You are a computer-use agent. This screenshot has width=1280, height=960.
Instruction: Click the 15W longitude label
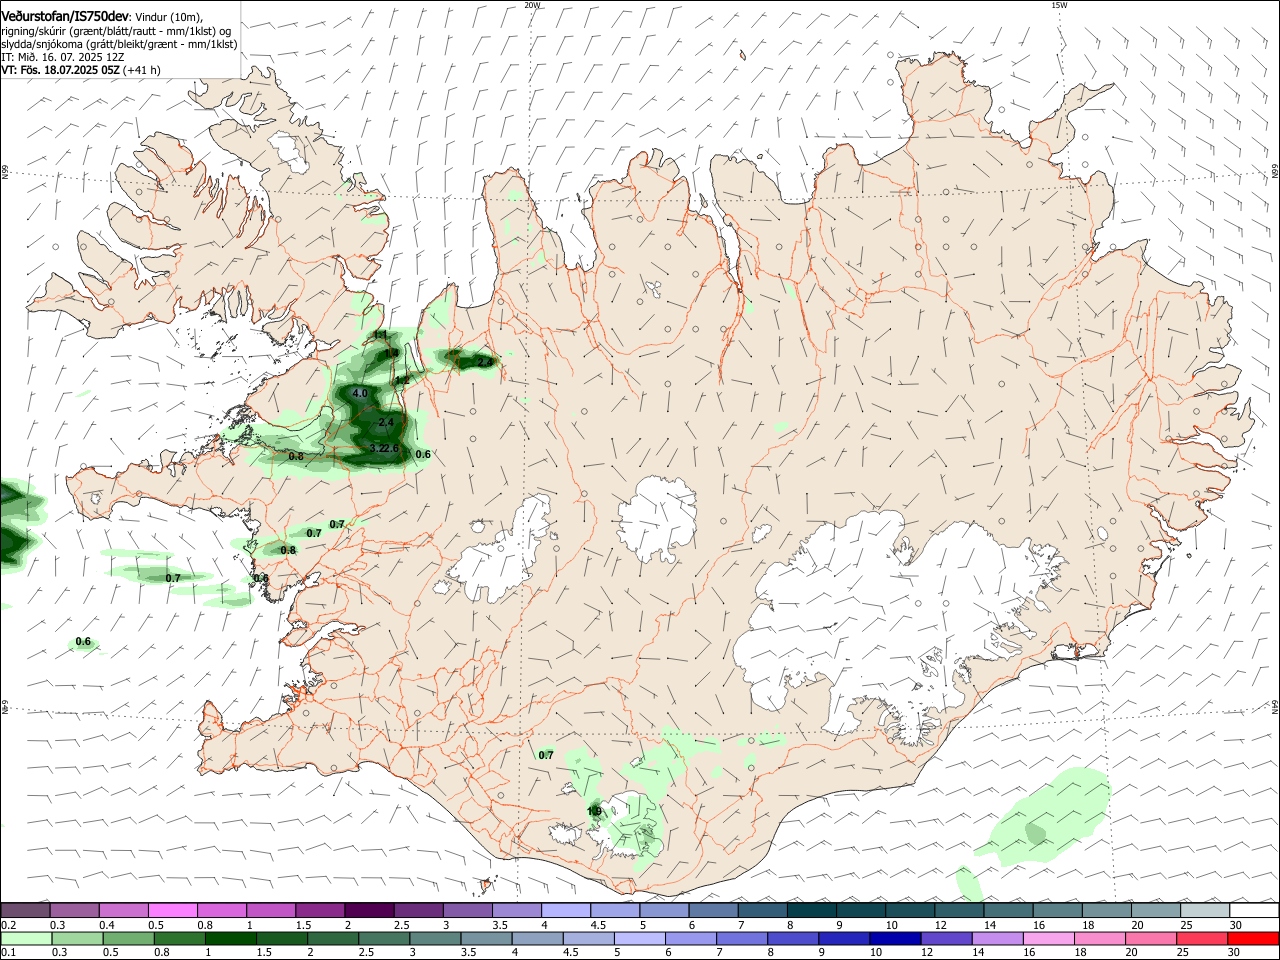tap(1059, 5)
